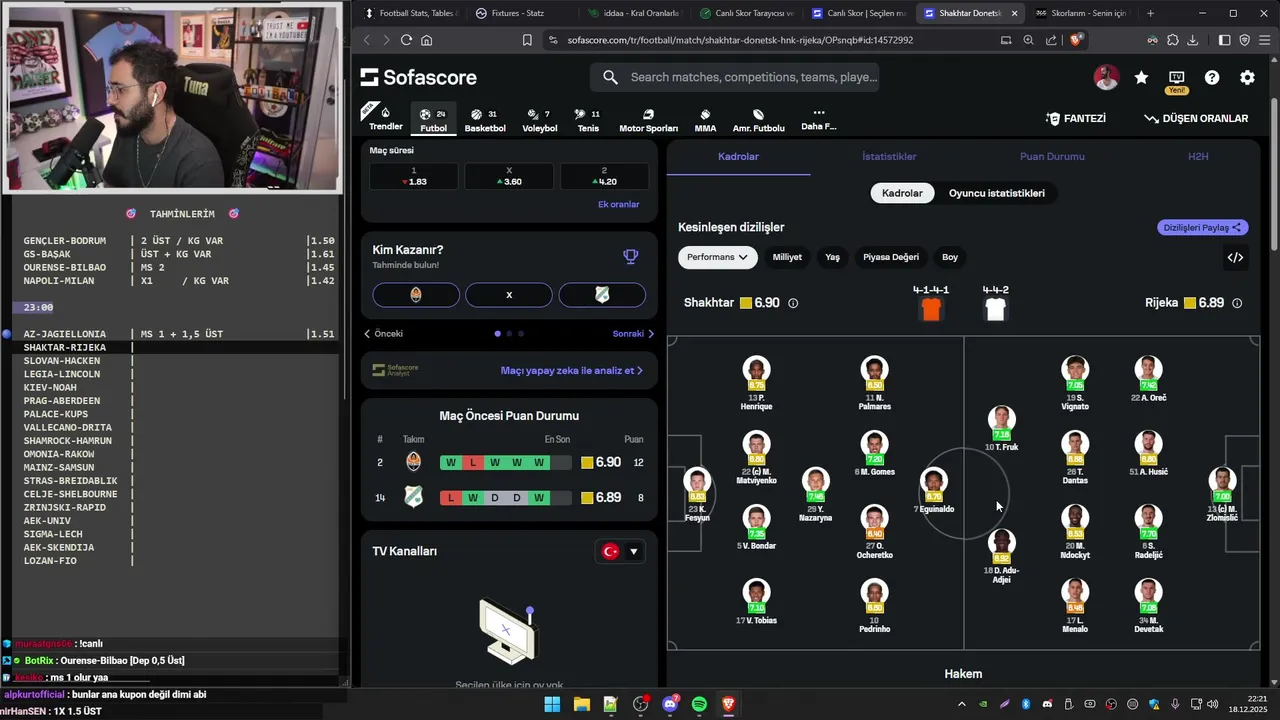Open the H2H tab
This screenshot has width=1280, height=720.
tap(1198, 157)
